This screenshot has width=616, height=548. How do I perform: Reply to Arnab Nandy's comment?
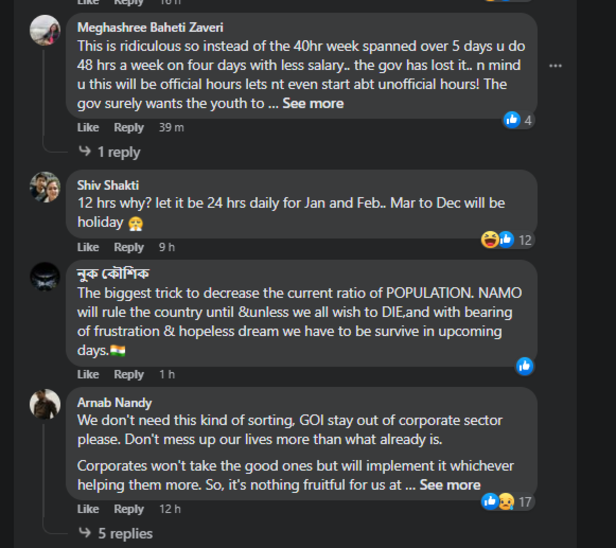[x=129, y=509]
